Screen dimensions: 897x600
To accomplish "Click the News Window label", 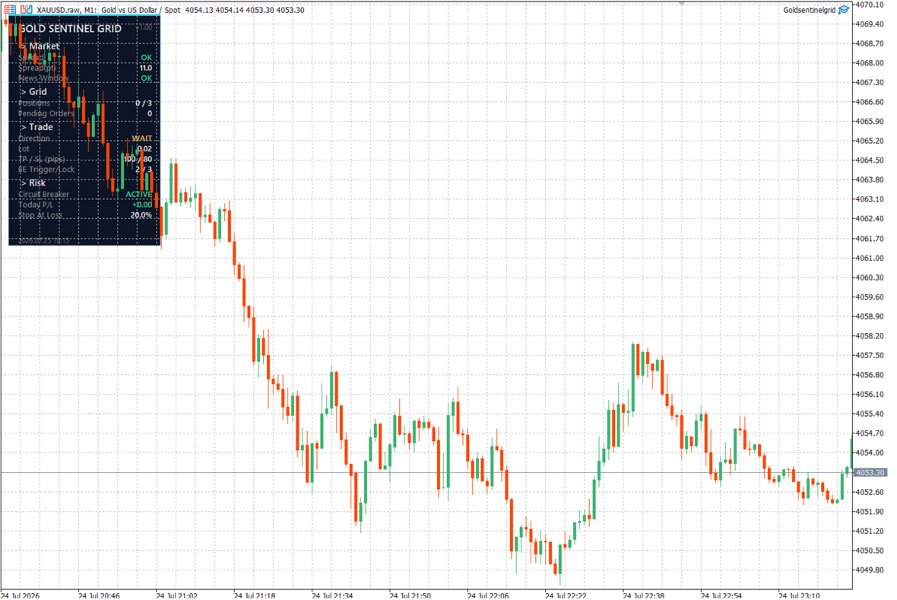I will coord(43,78).
